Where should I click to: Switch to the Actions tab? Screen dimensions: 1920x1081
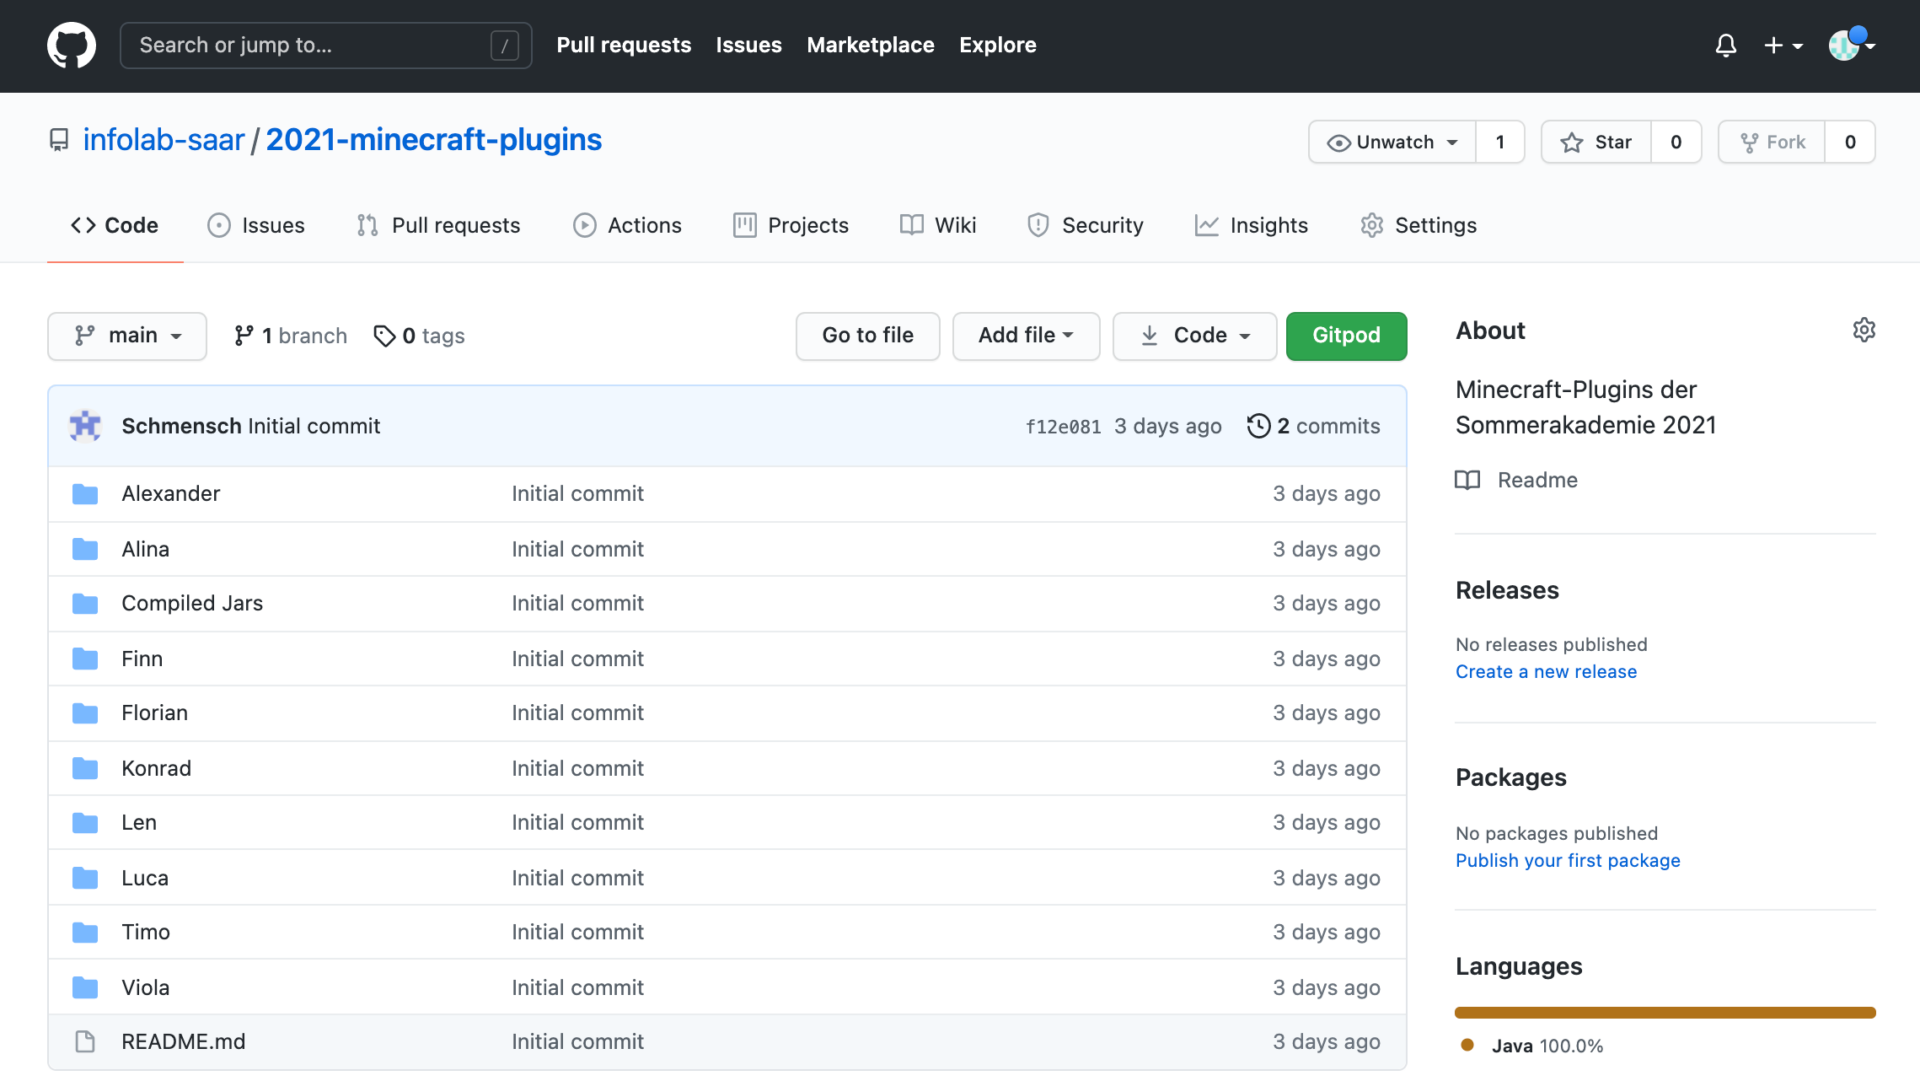627,226
